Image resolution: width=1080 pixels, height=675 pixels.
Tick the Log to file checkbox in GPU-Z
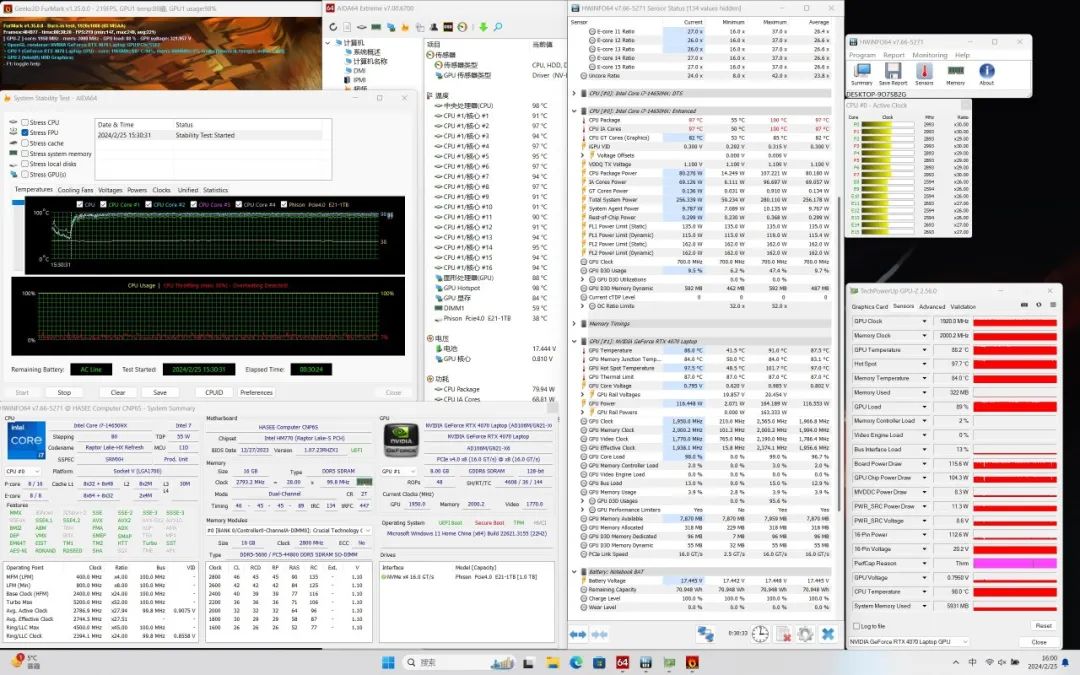coord(856,626)
